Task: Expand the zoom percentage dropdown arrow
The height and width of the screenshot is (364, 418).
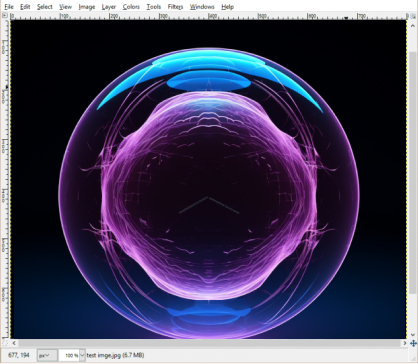Action: pos(82,355)
